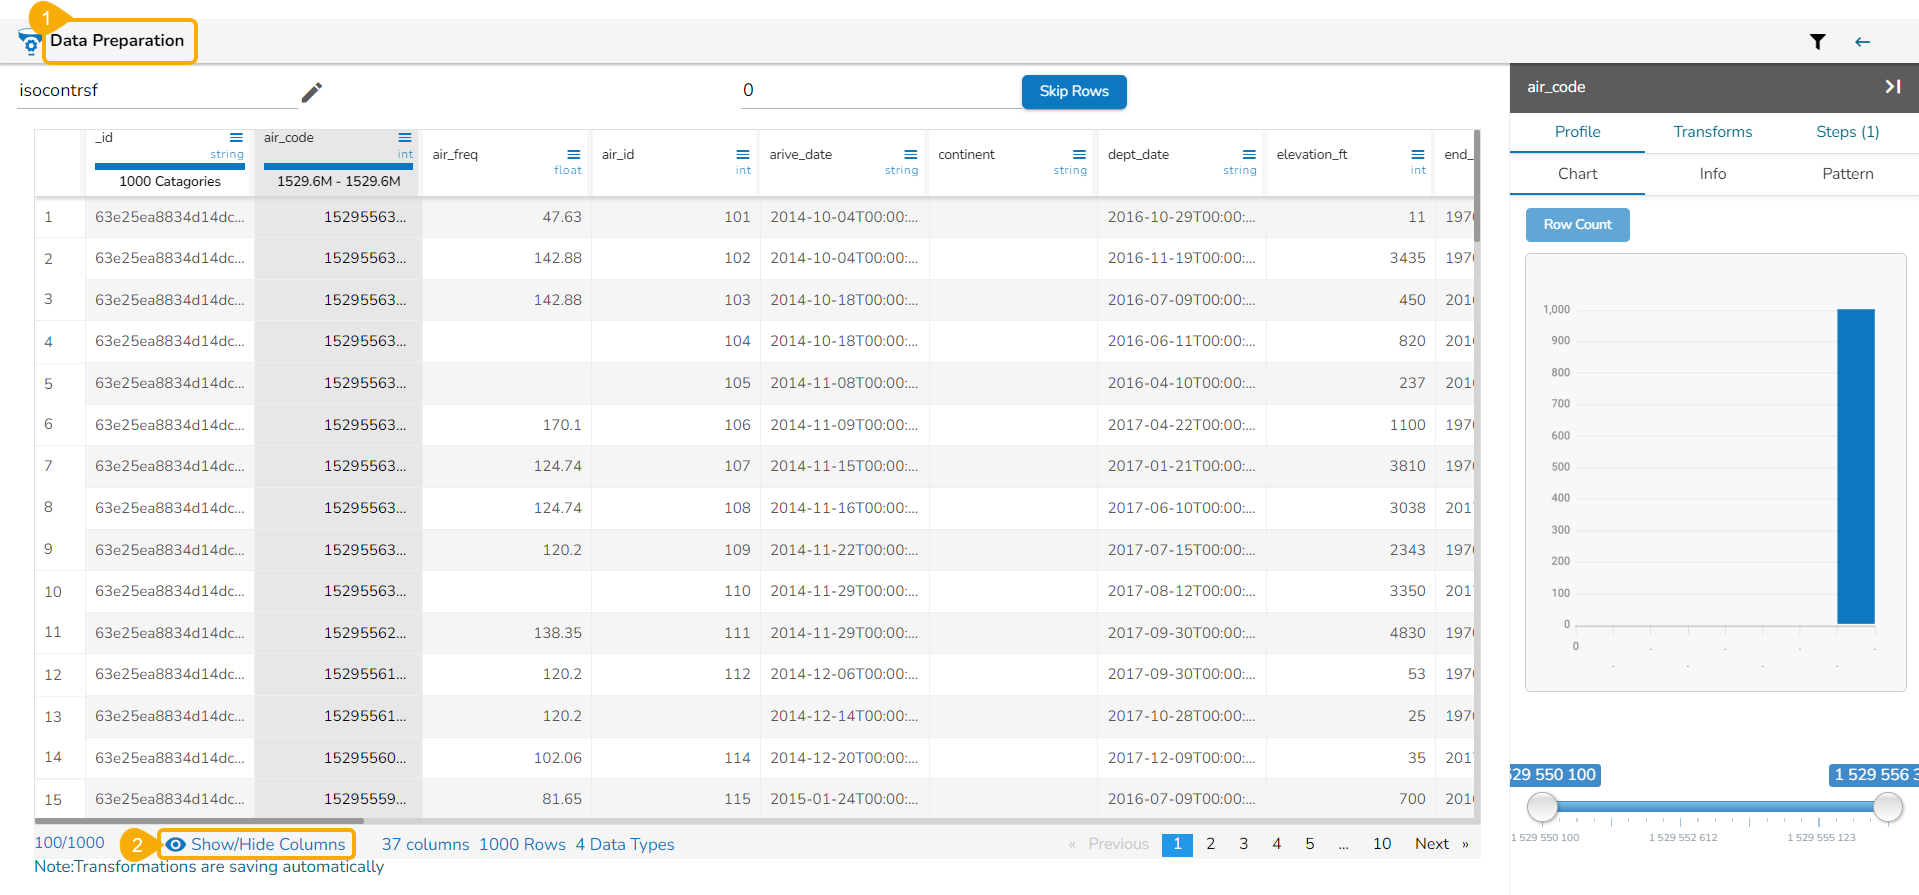The height and width of the screenshot is (895, 1919).
Task: Open the continent column menu icon
Action: pos(1079,154)
